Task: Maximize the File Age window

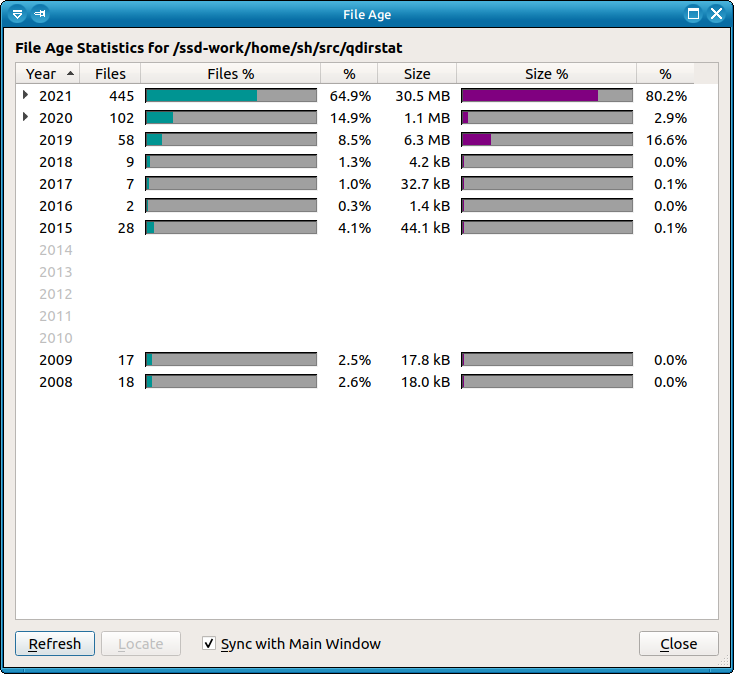Action: tap(693, 14)
